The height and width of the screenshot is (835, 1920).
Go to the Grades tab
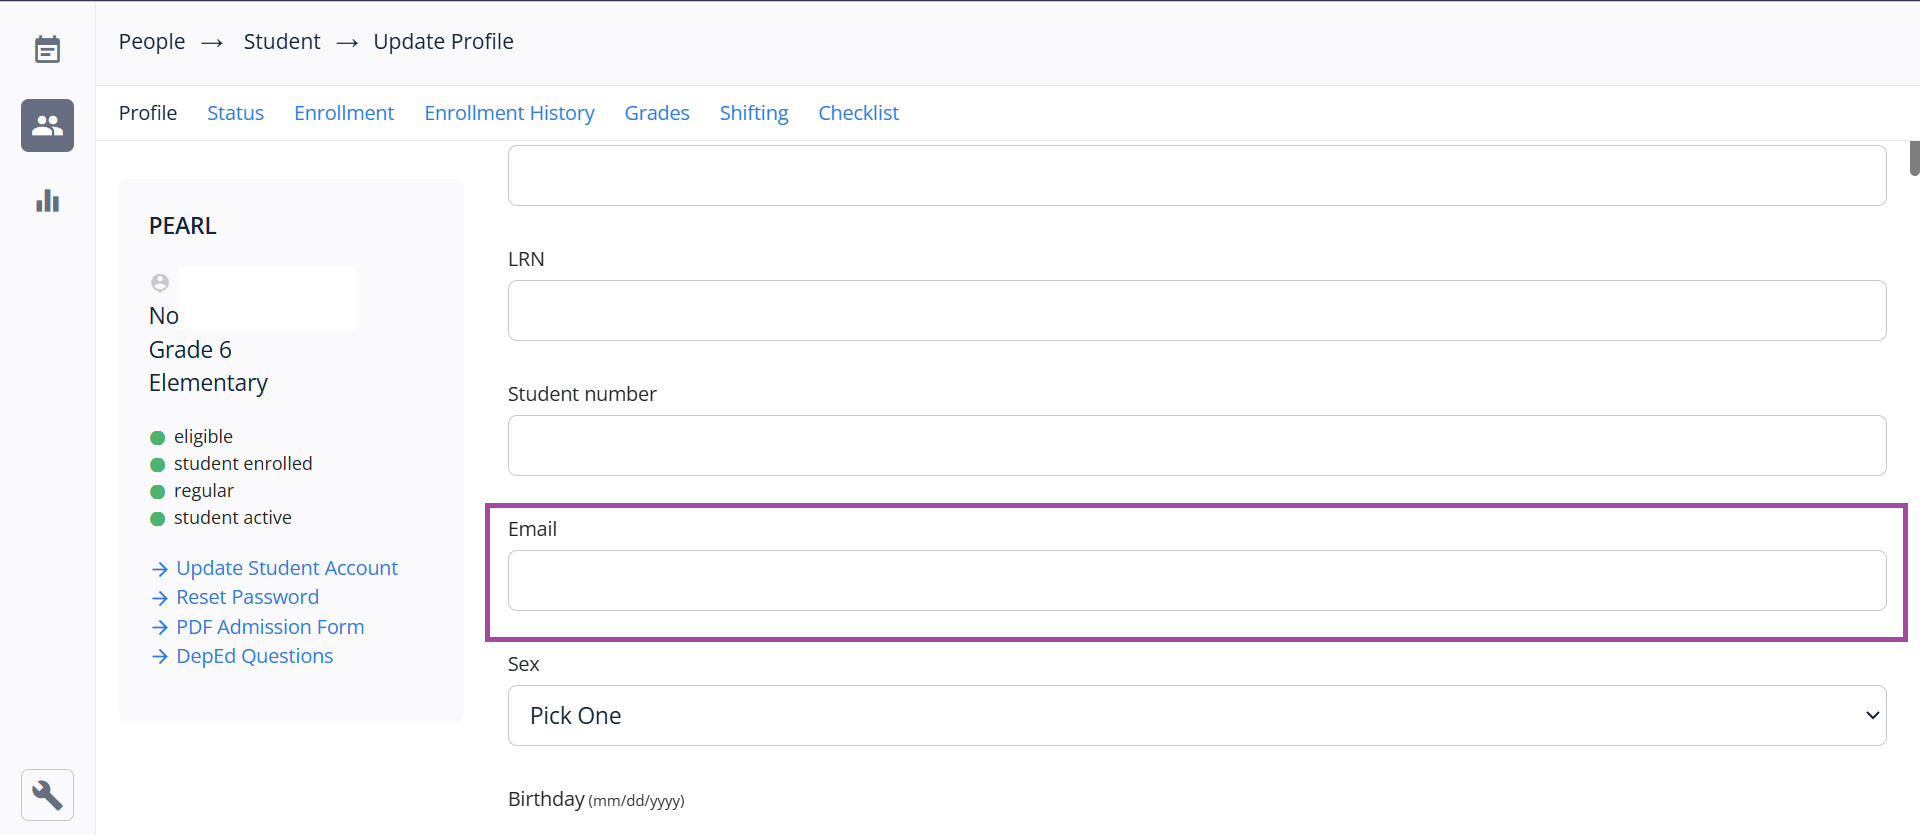(656, 113)
